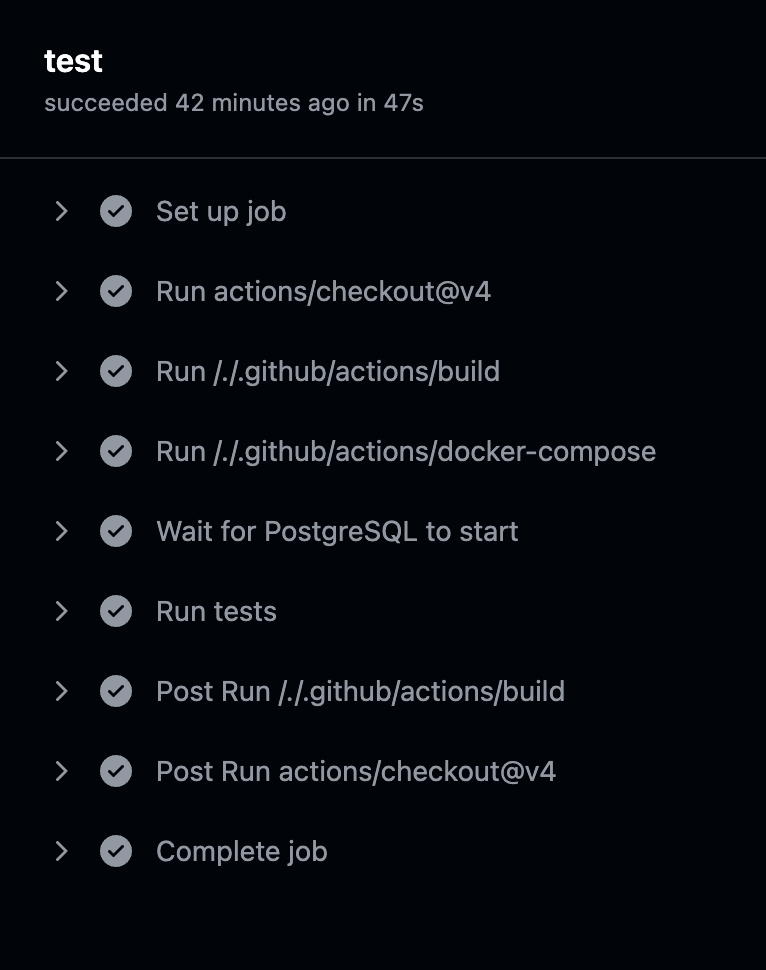Click the test job title heading
Viewport: 766px width, 970px height.
73,61
